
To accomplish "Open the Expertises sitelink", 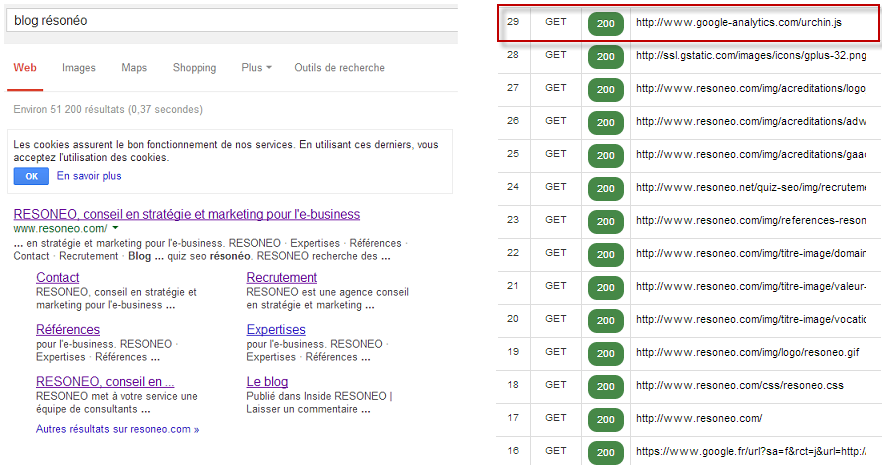I will [276, 329].
